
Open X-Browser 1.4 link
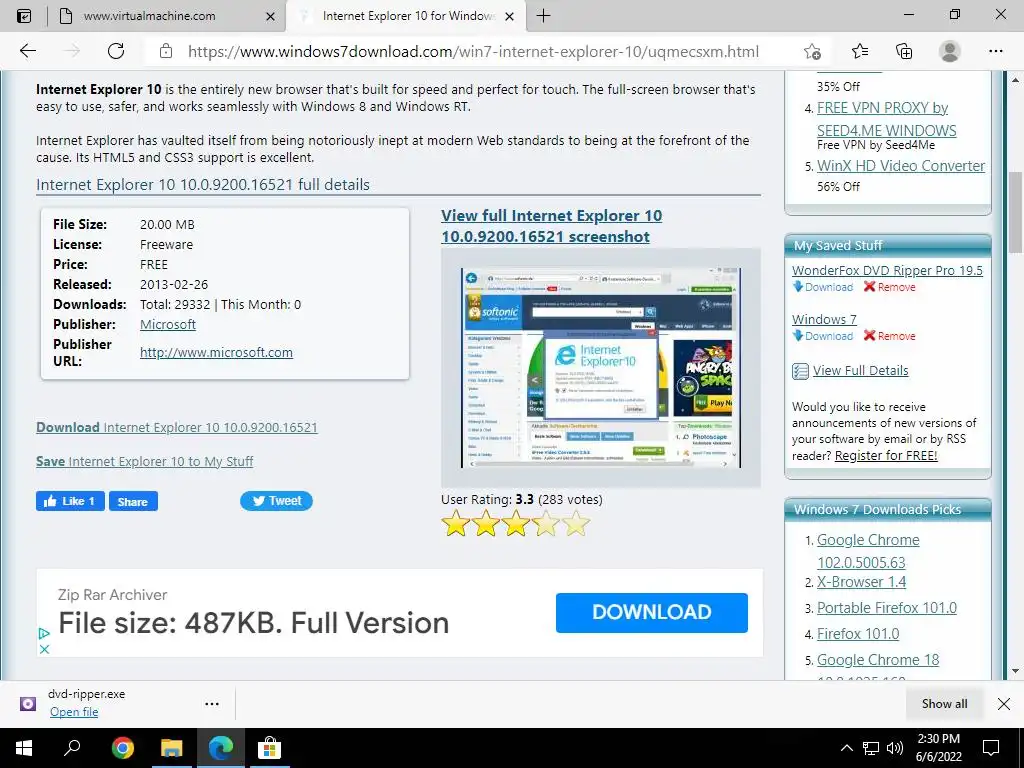(861, 582)
